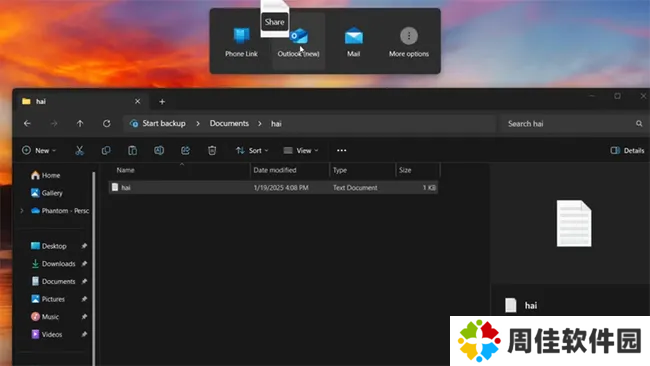Click chevron after Documents breadcrumb
Image resolution: width=650 pixels, height=366 pixels.
point(260,124)
